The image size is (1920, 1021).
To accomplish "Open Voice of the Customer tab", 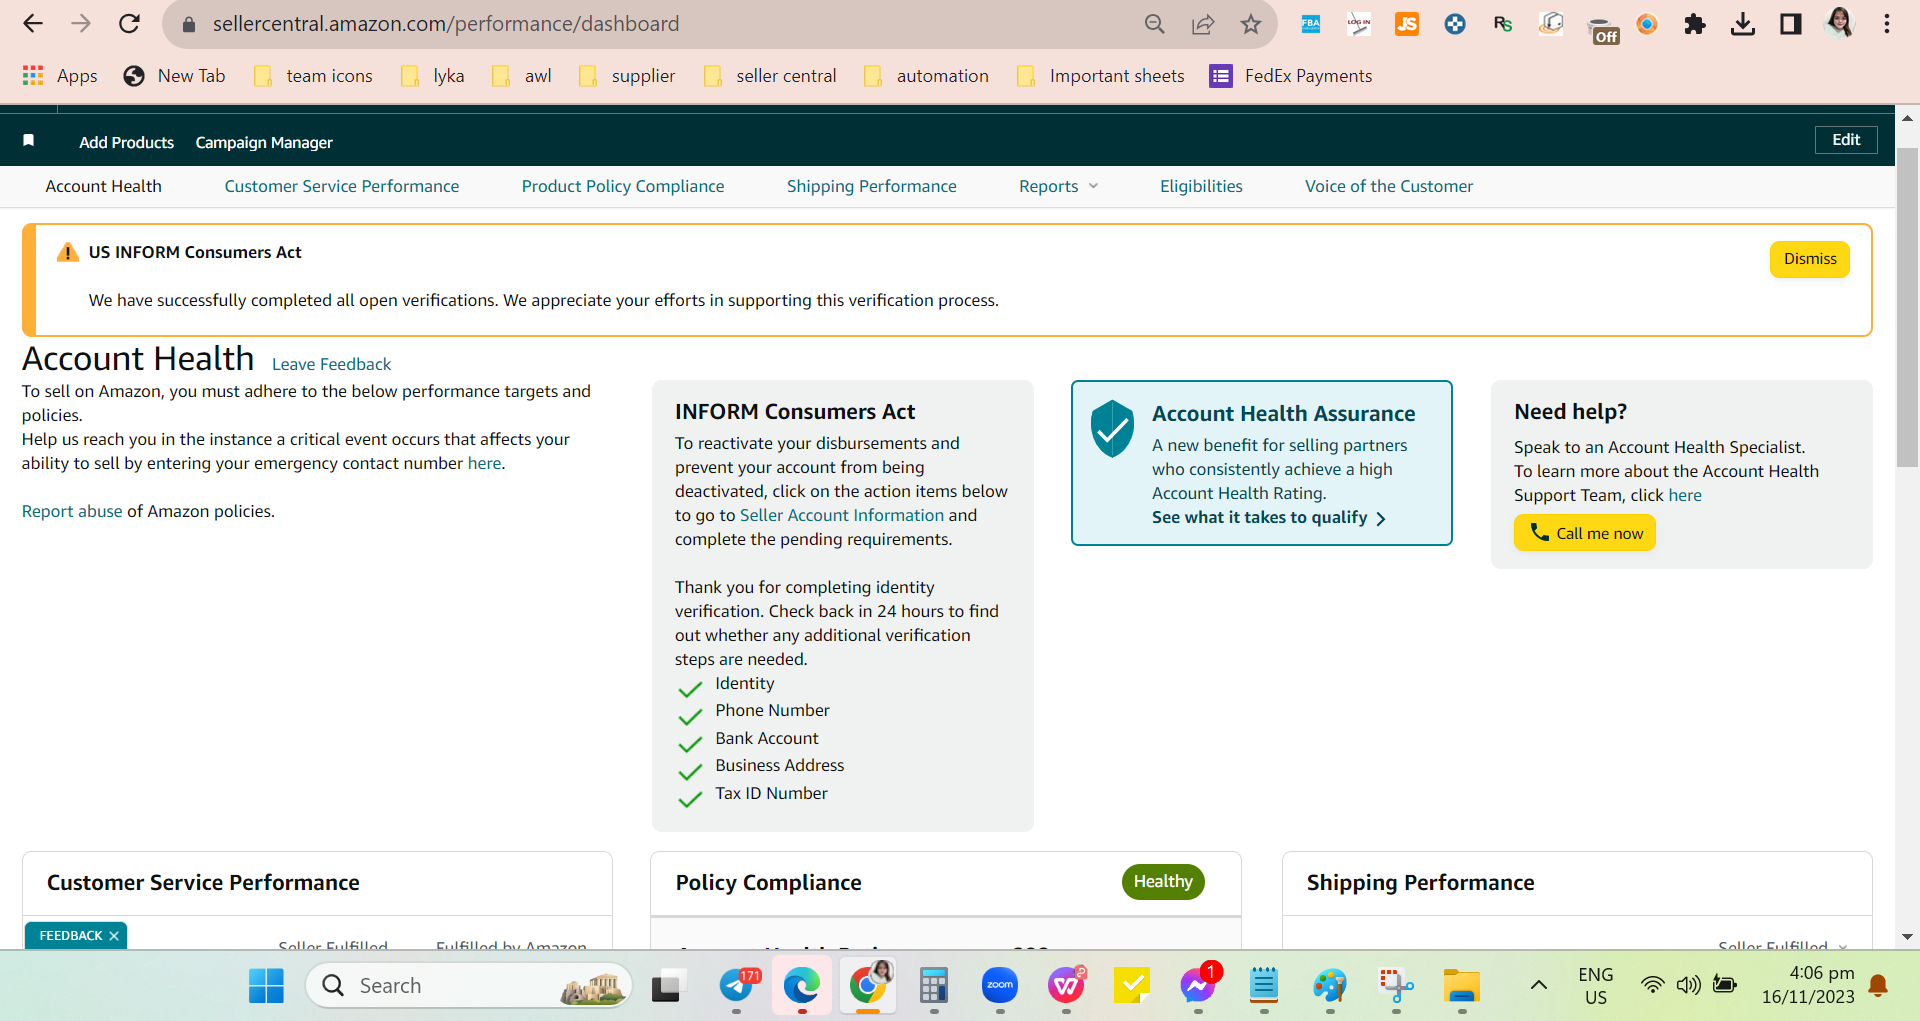I will point(1389,186).
